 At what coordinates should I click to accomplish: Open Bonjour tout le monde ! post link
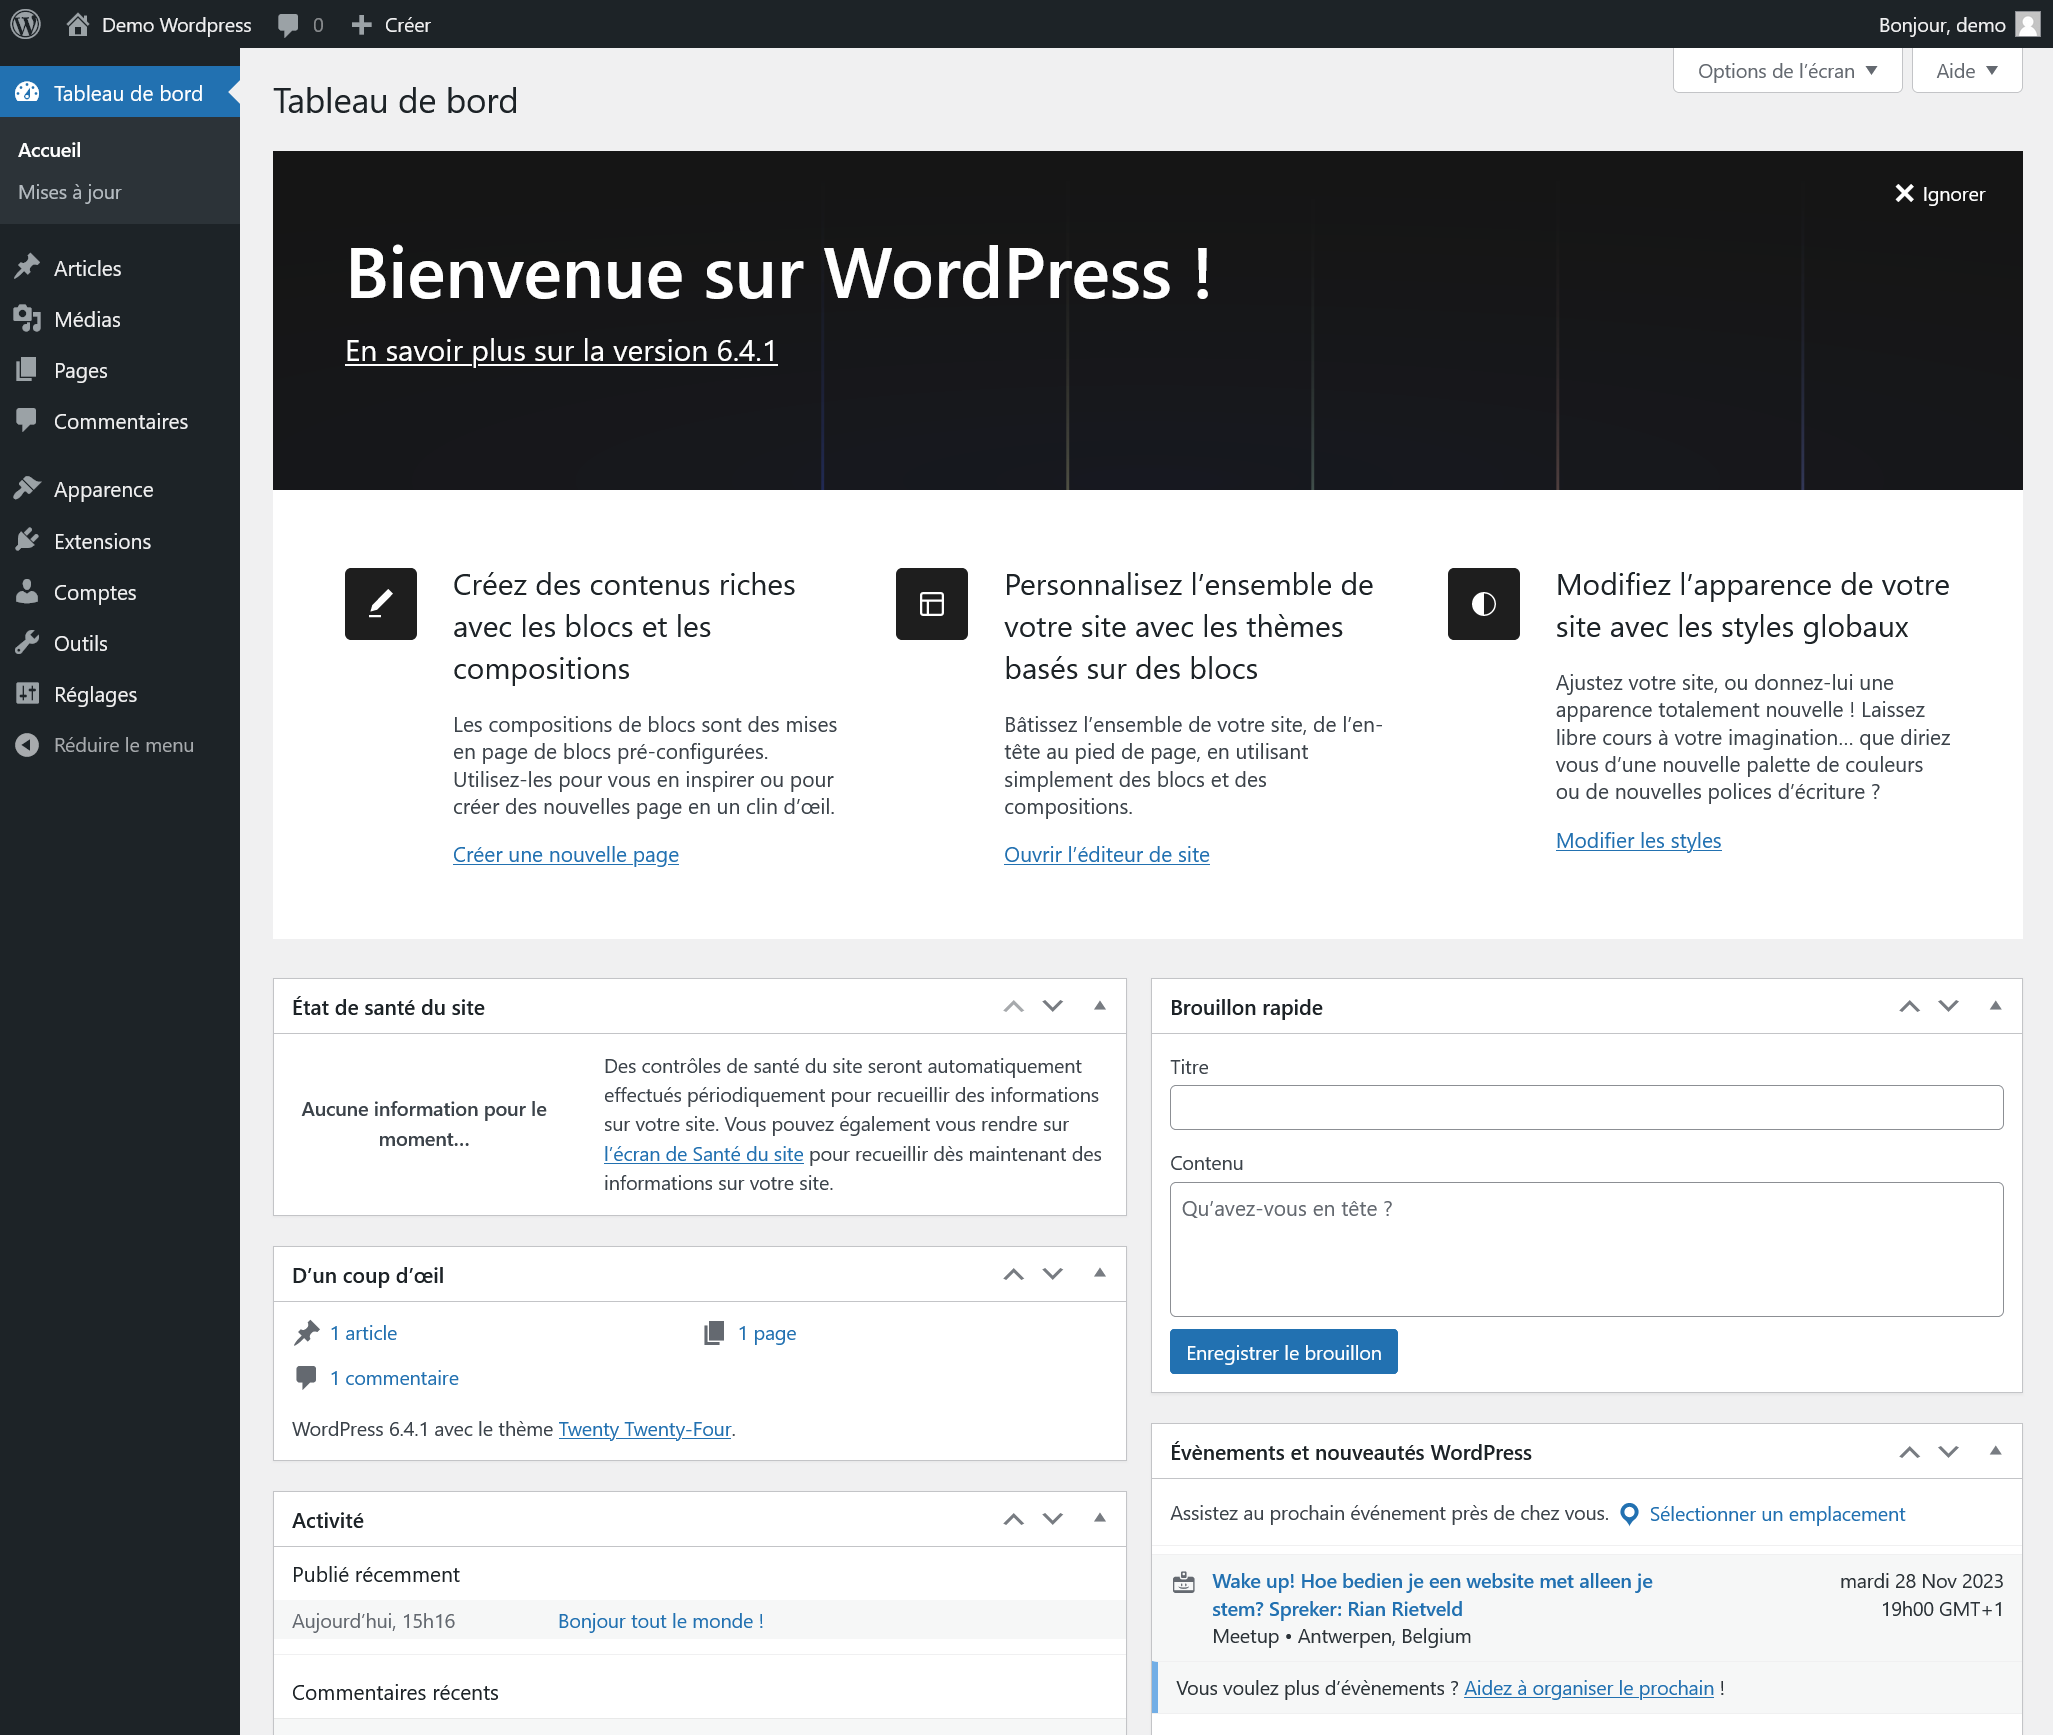pyautogui.click(x=661, y=1620)
